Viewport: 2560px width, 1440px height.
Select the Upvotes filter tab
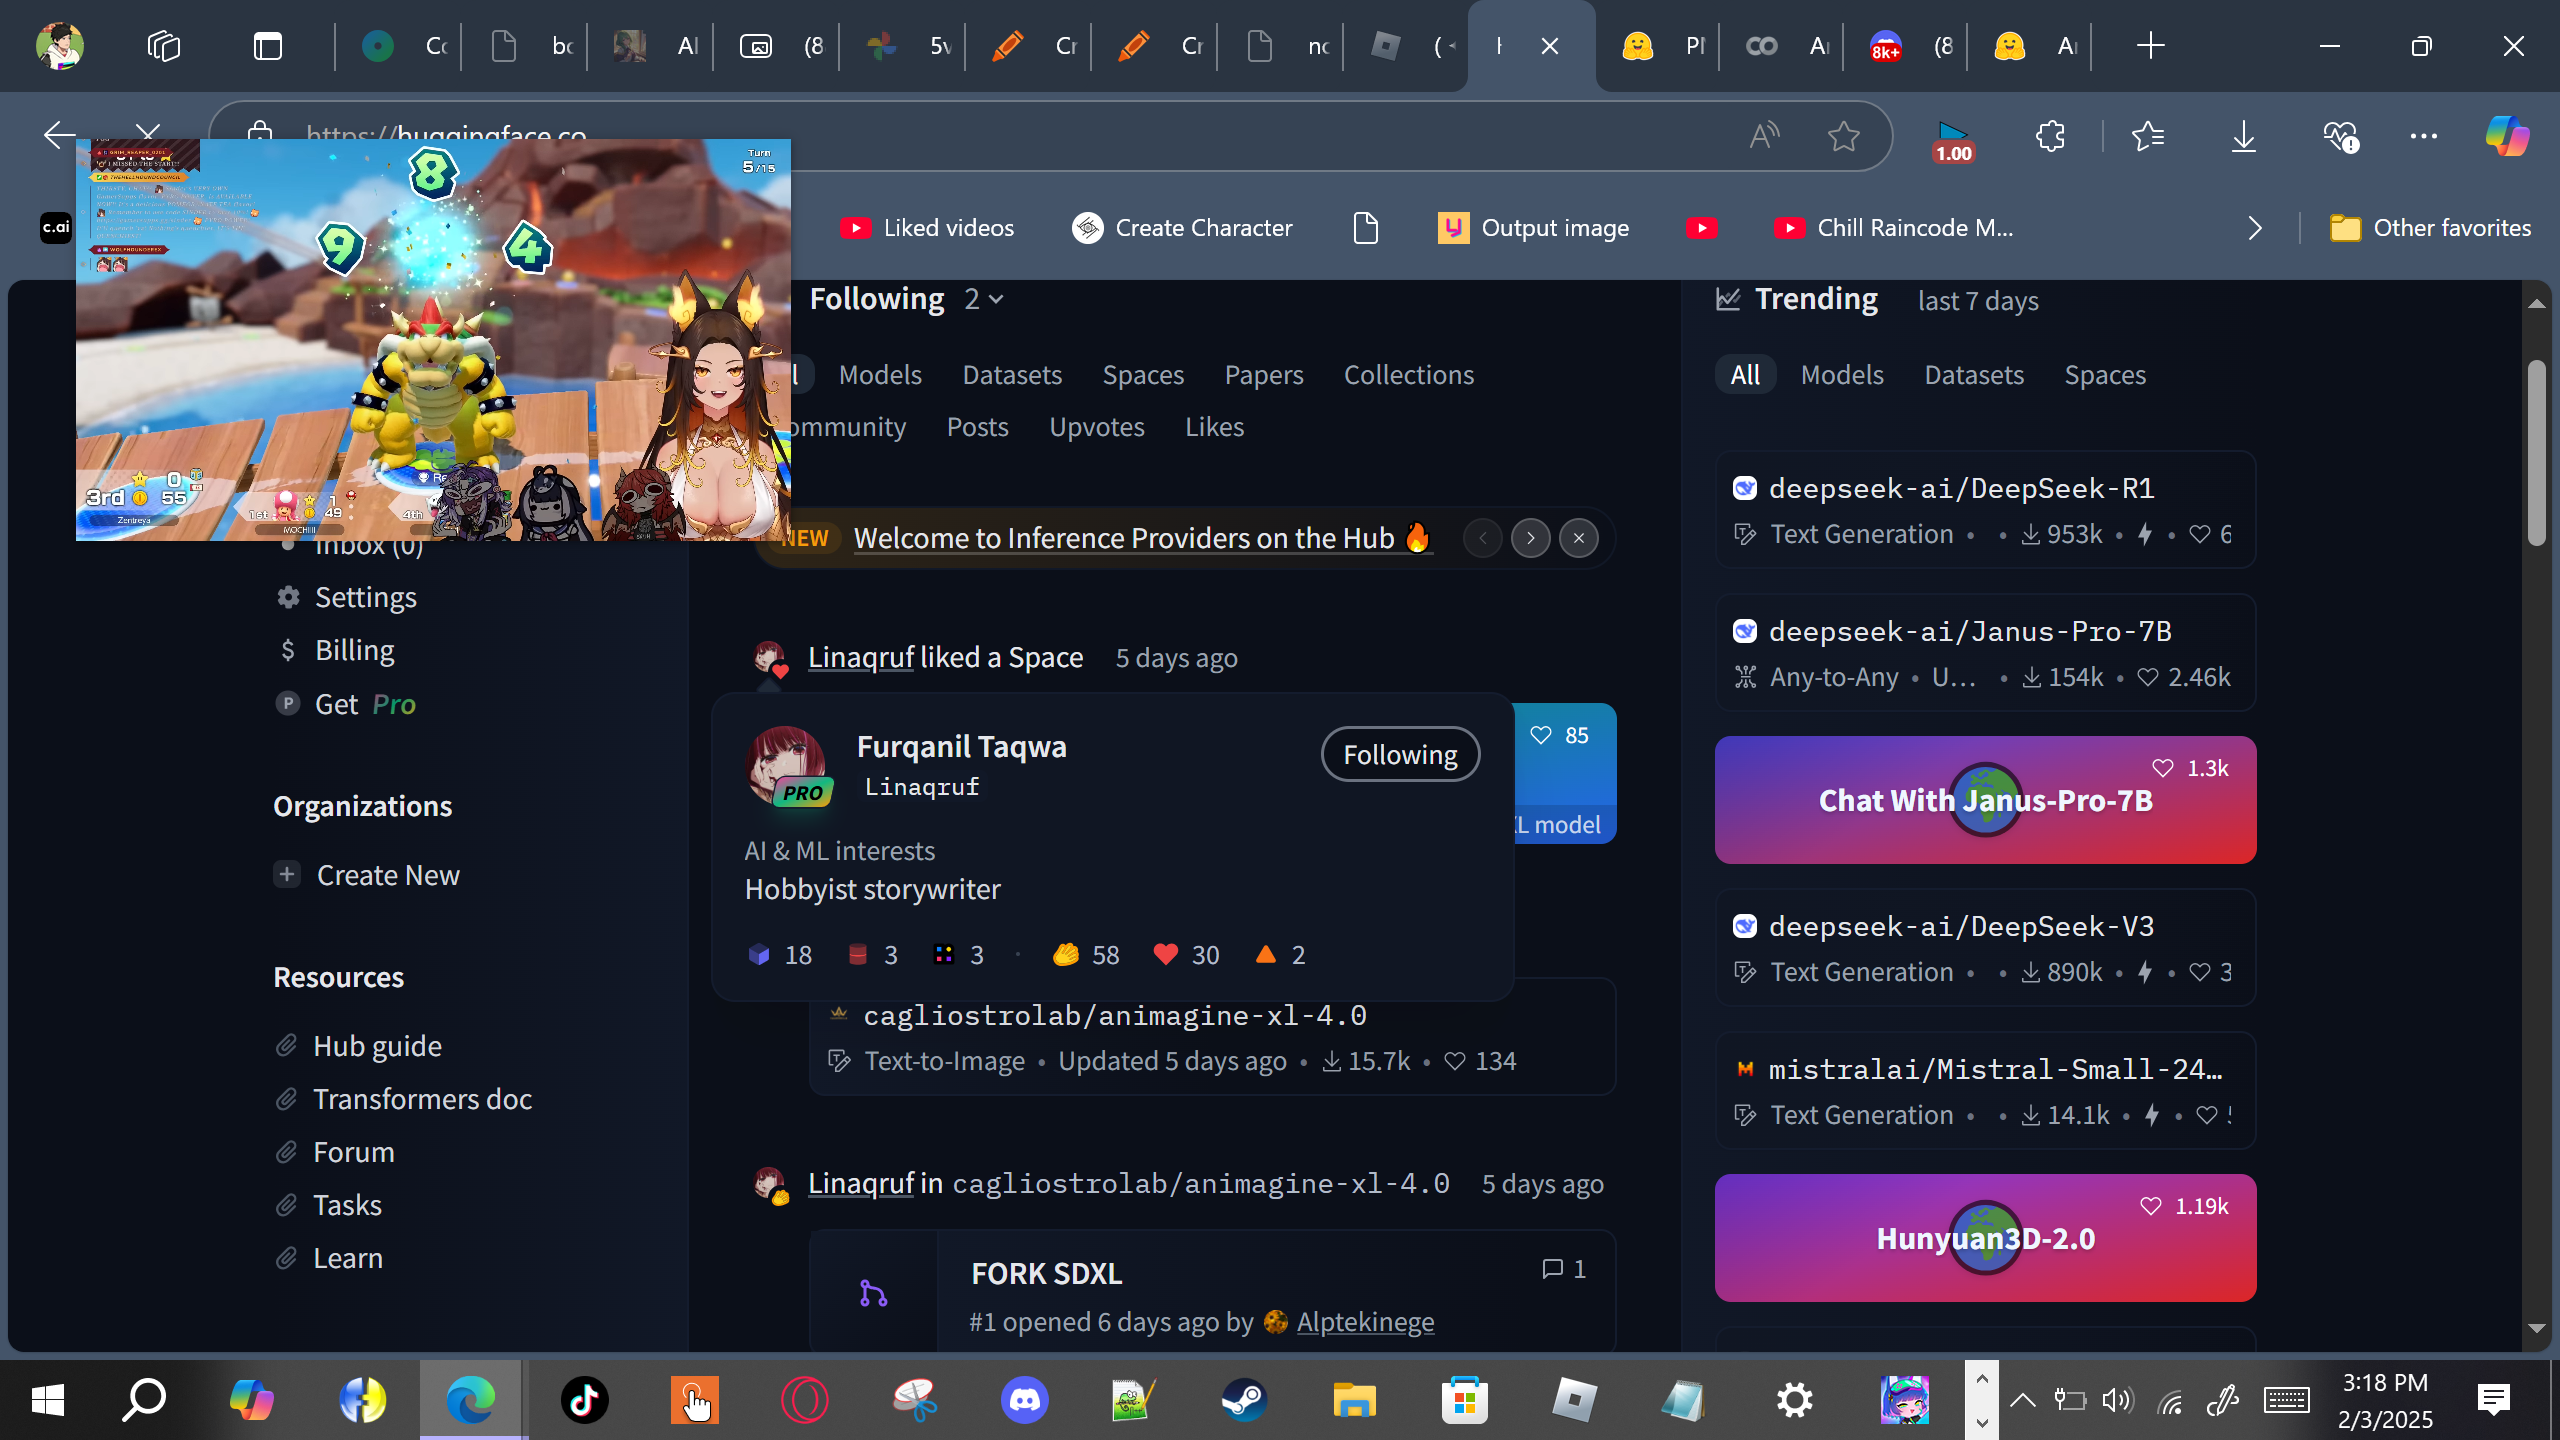(1097, 427)
